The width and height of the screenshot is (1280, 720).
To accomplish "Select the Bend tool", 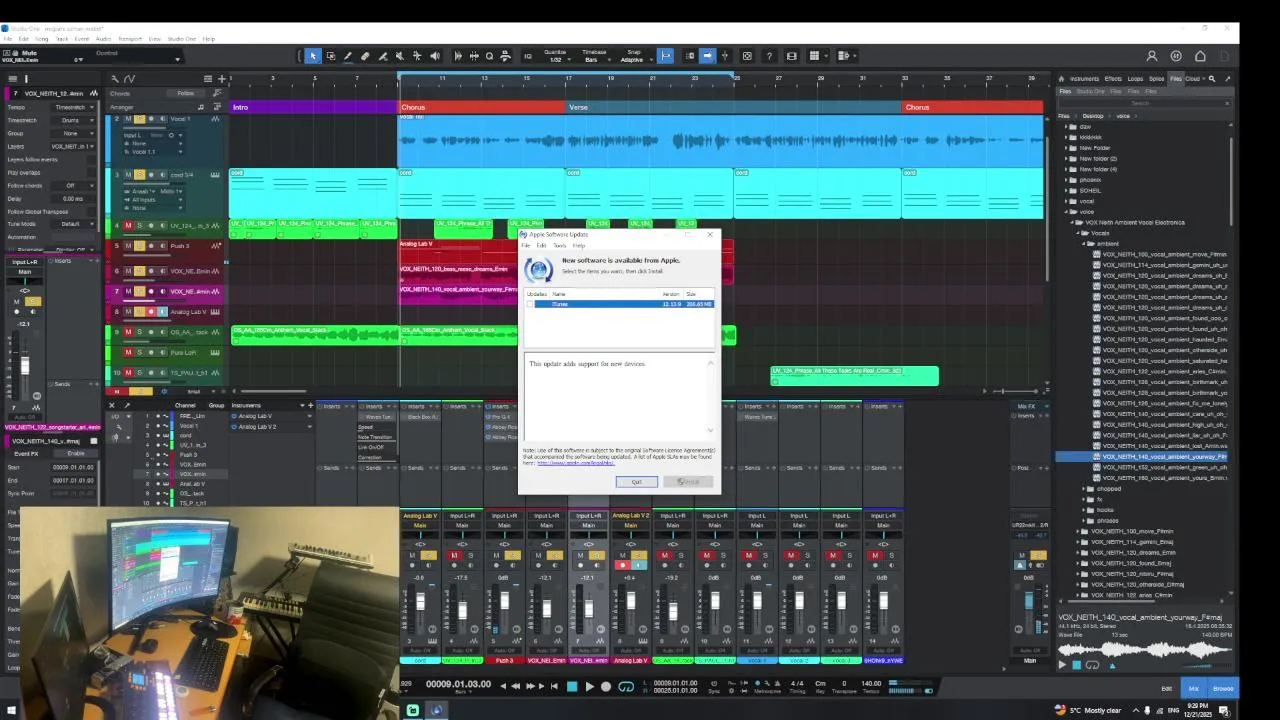I will click(x=417, y=56).
